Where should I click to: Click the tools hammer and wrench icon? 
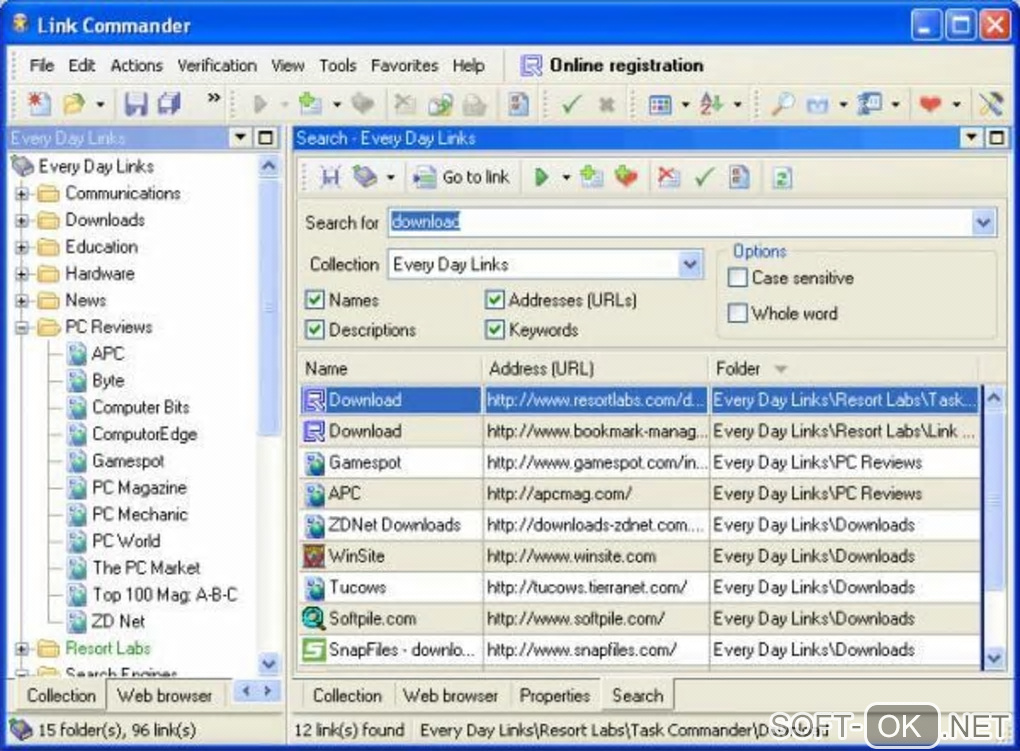click(990, 103)
